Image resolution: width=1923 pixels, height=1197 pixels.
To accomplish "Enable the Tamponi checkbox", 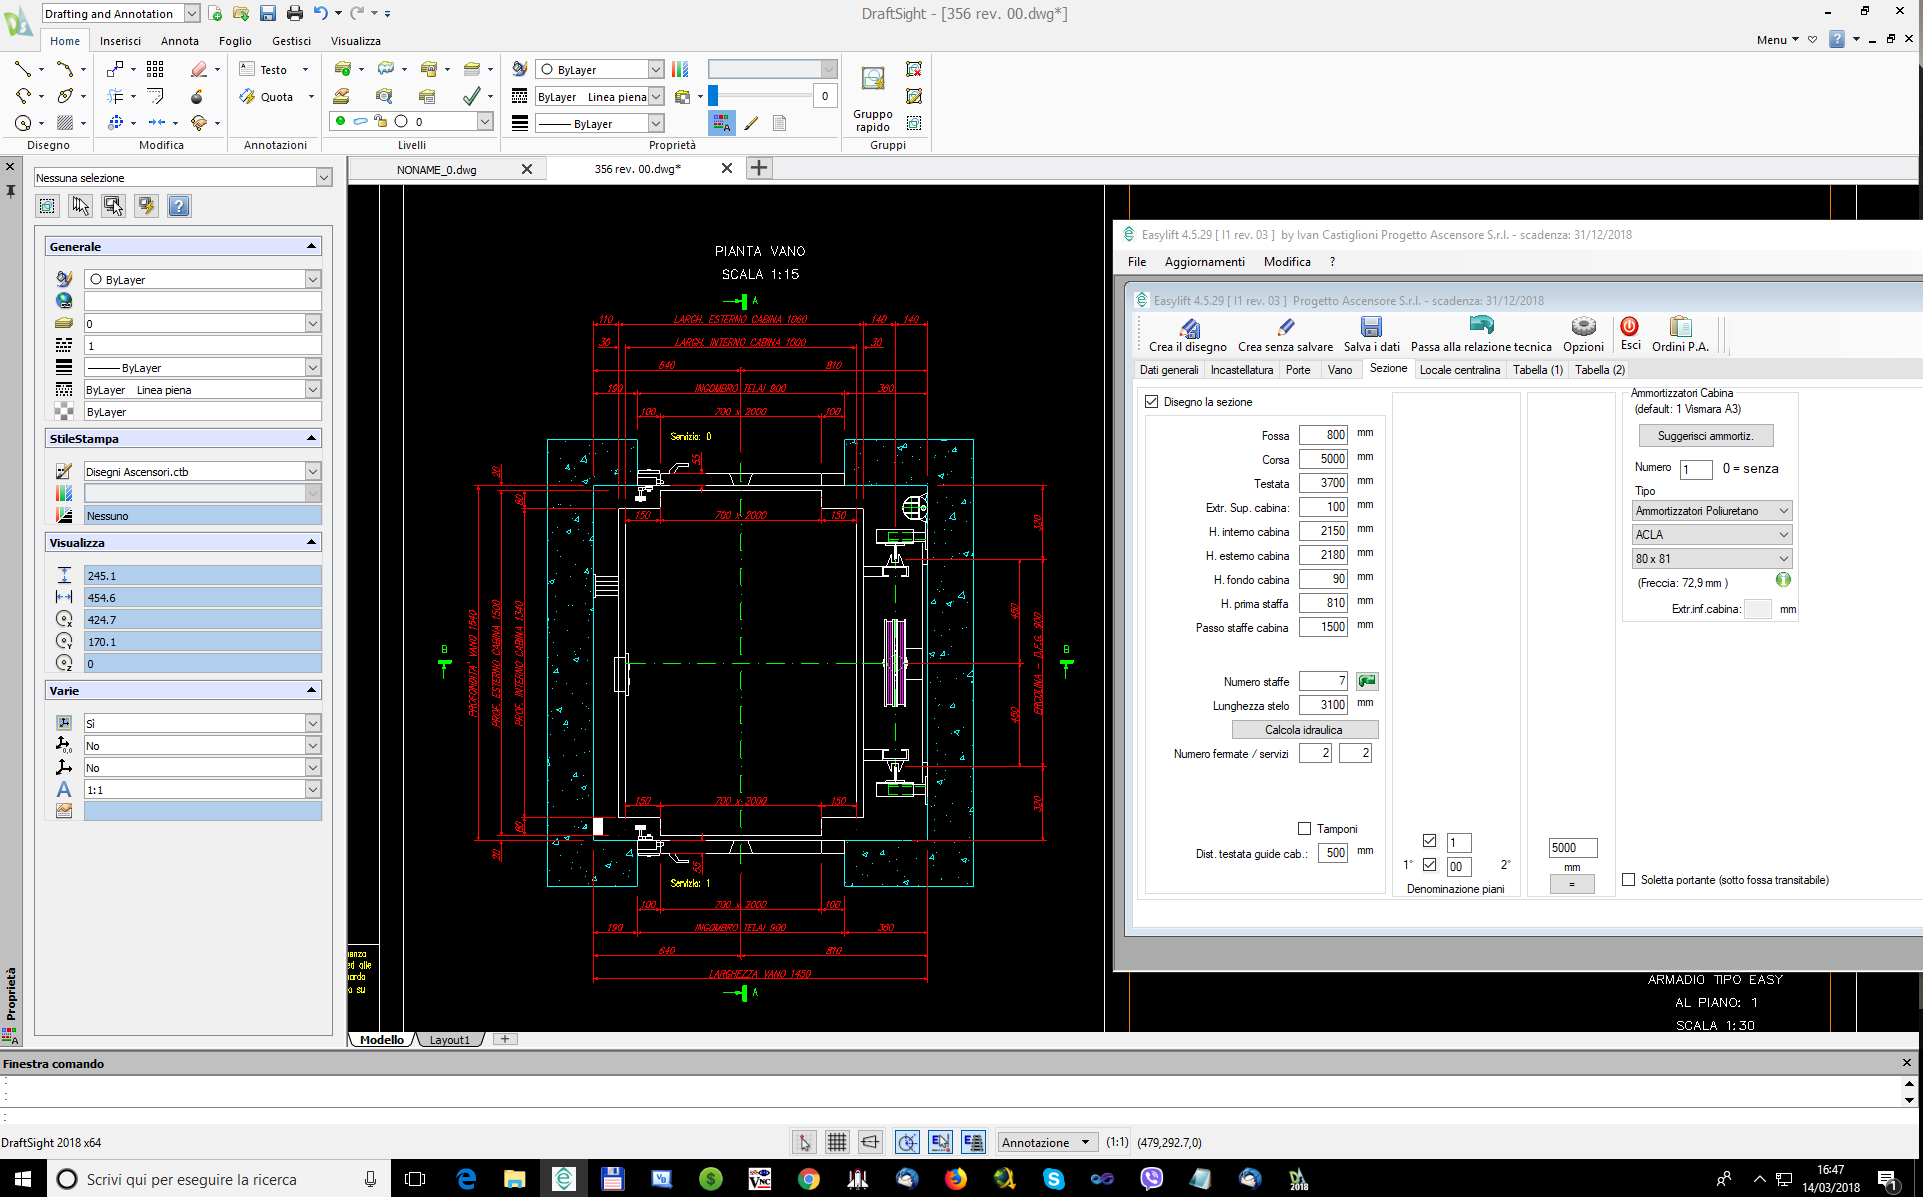I will coord(1304,828).
